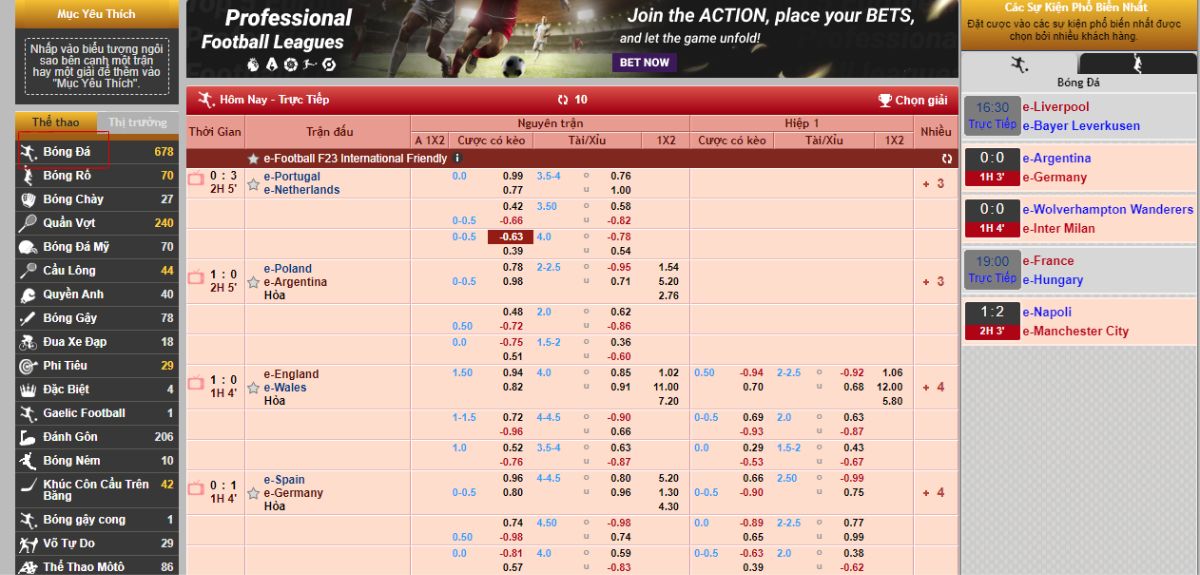Toggle favorite star for e-Portugal vs e-Netherlands
Image resolution: width=1200 pixels, height=575 pixels.
tap(253, 184)
